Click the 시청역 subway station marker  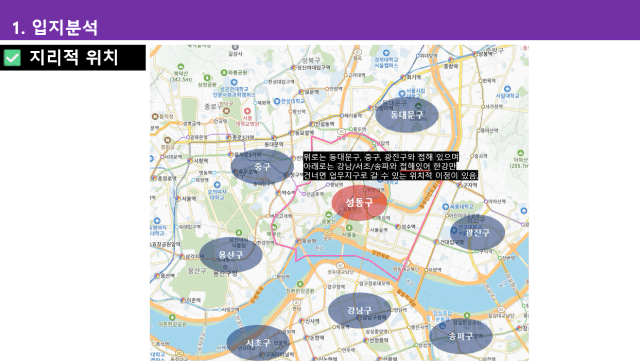(190, 161)
